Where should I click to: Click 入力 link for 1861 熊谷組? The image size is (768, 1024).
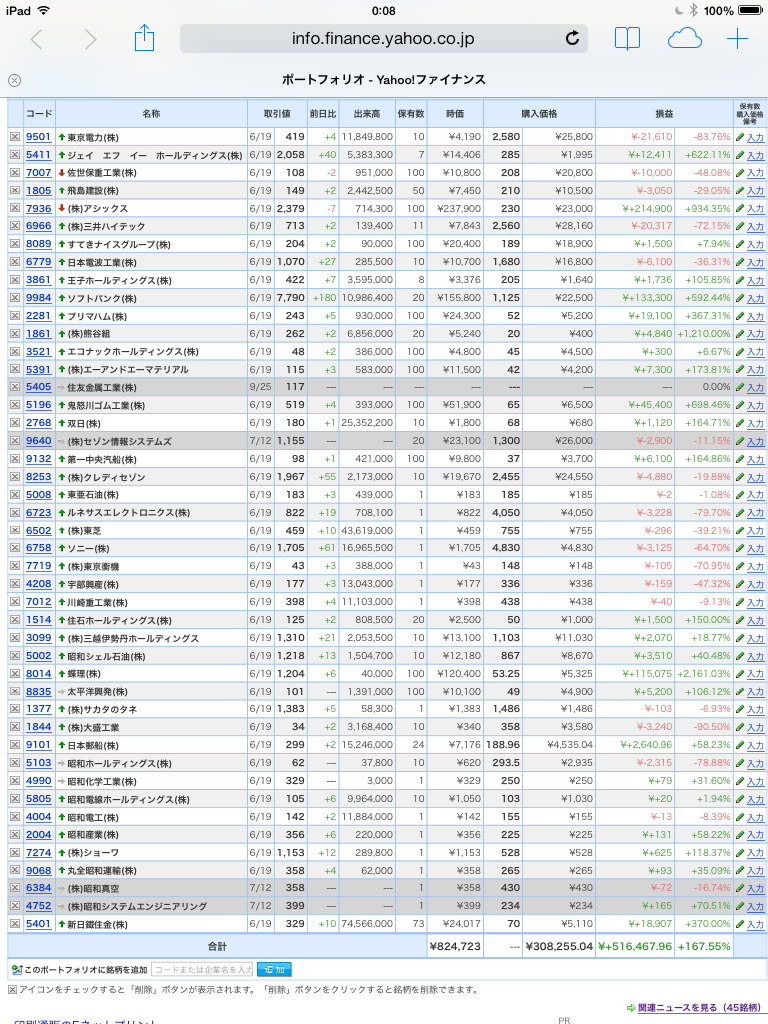pyautogui.click(x=756, y=334)
